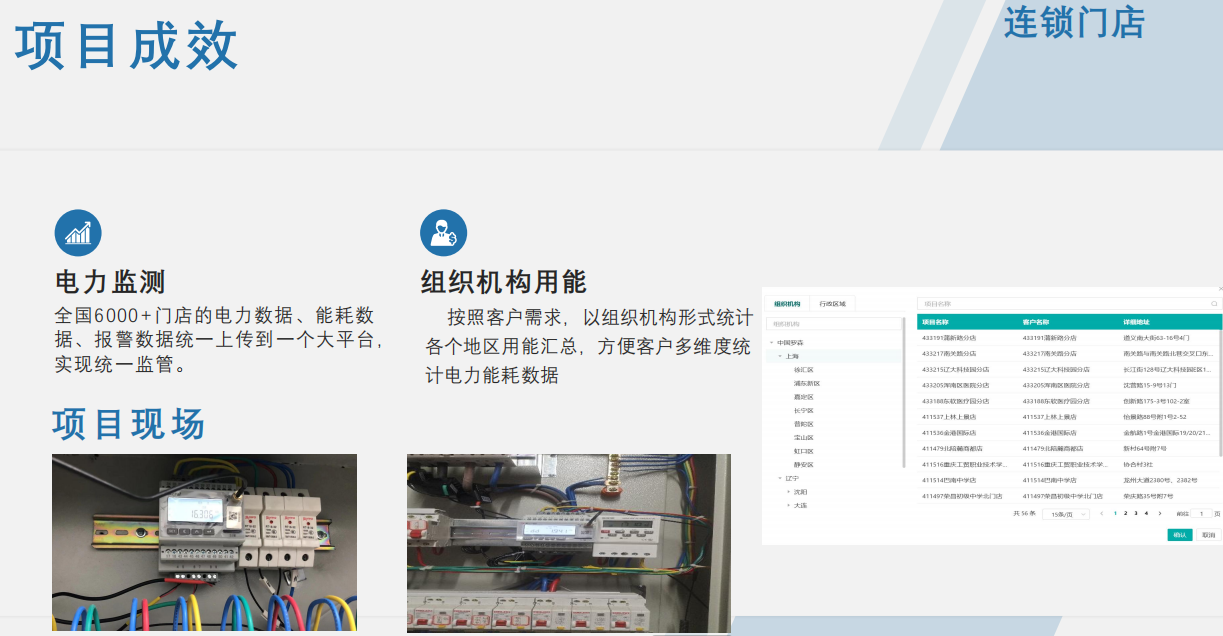Click the 组织机构 tree filter input
The height and width of the screenshot is (636, 1223).
pyautogui.click(x=834, y=324)
